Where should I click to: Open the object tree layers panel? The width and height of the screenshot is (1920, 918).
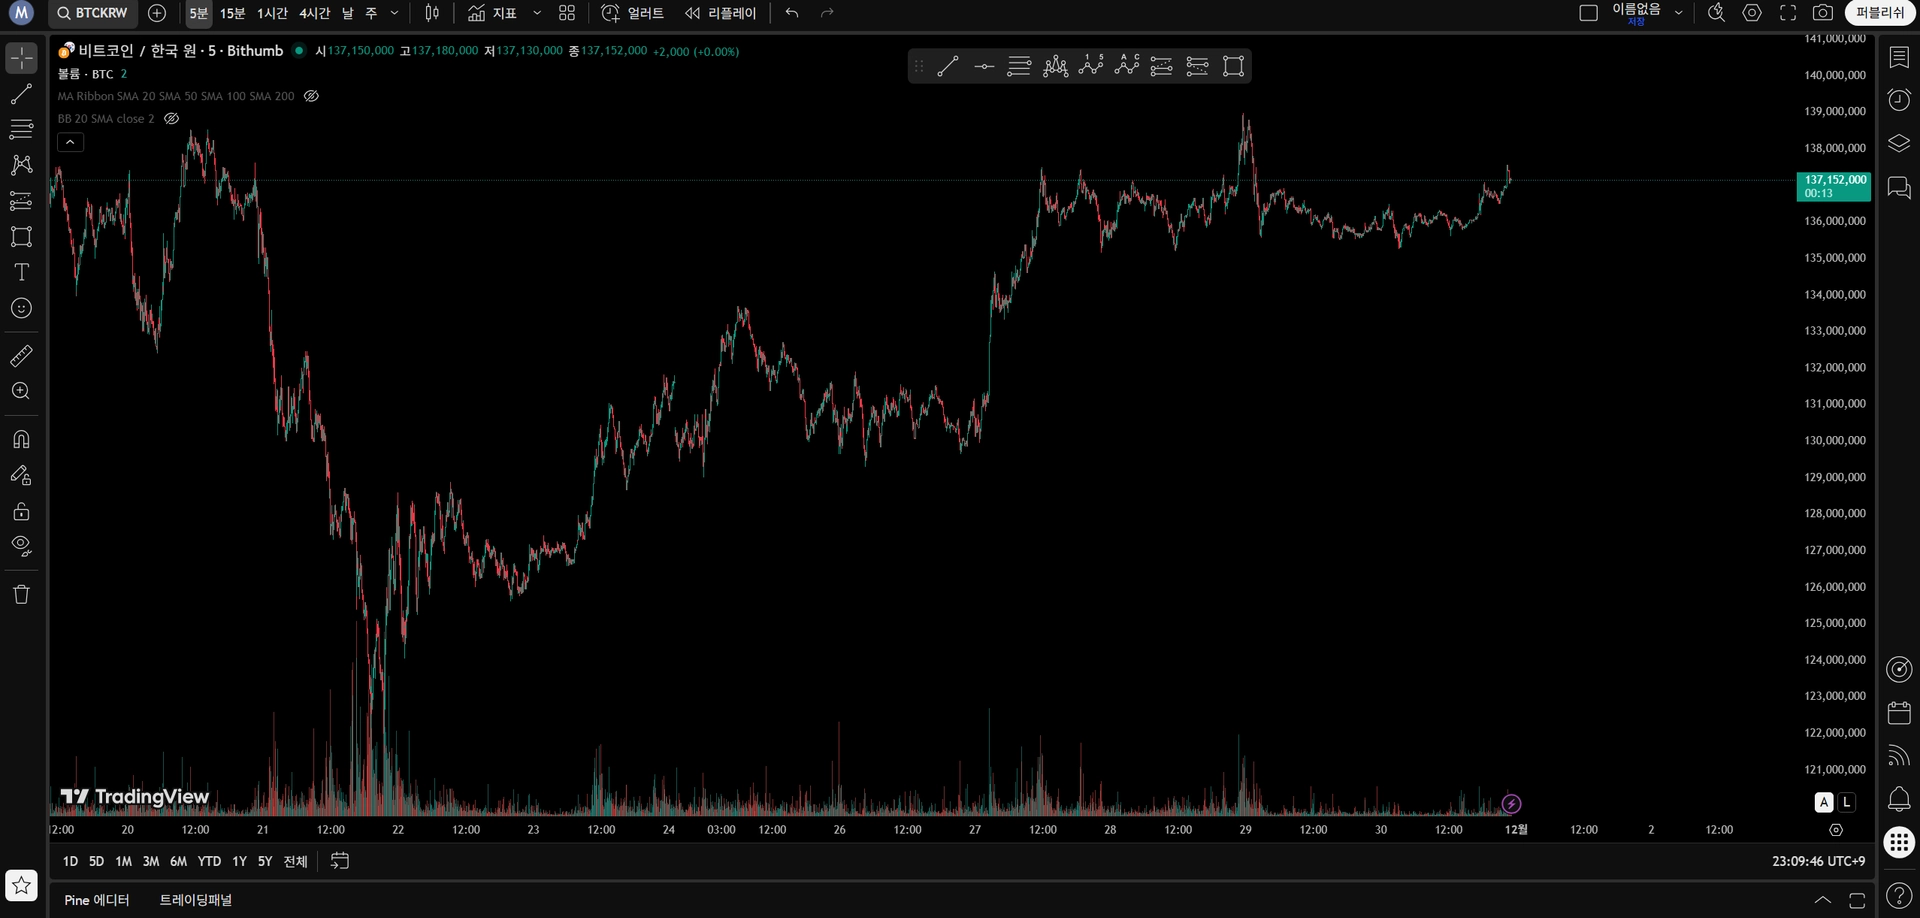(x=1899, y=144)
